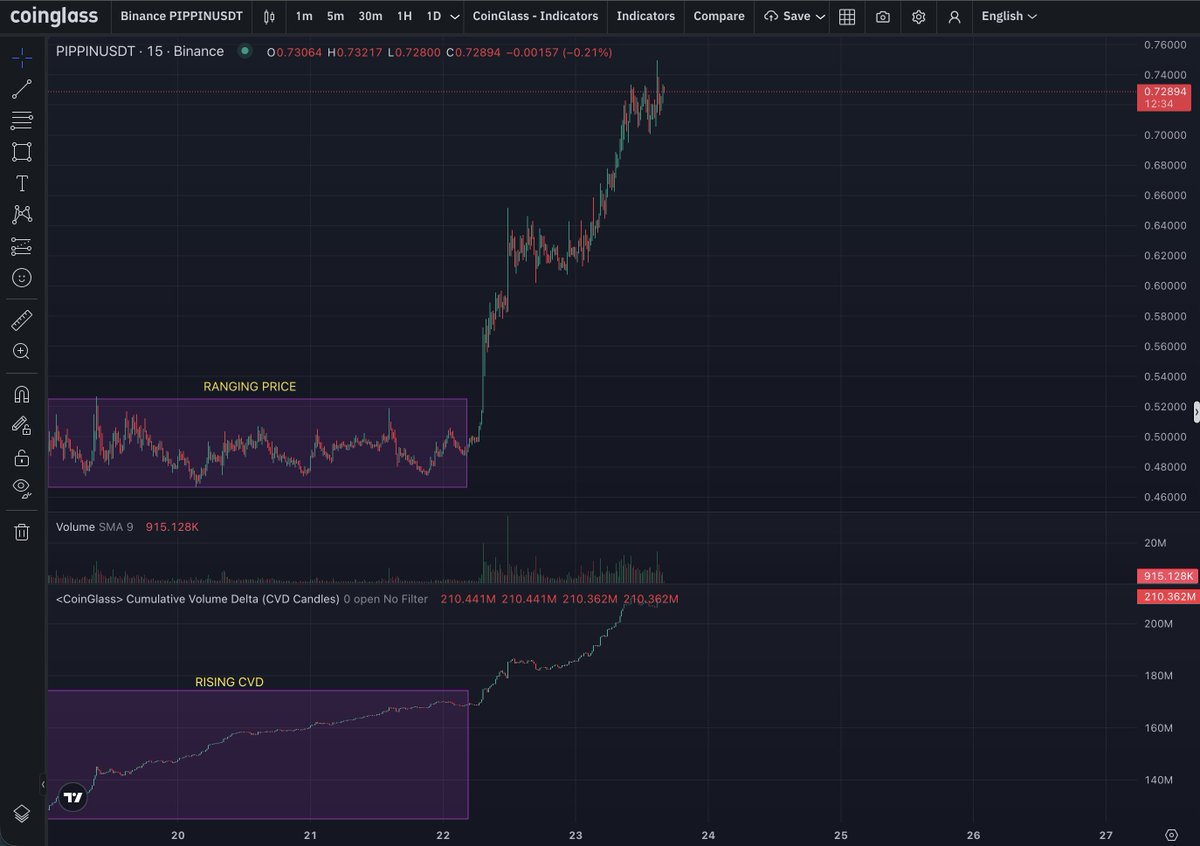Screen dimensions: 1200x846
Task: Switch to the 1m timeframe
Action: [x=304, y=16]
